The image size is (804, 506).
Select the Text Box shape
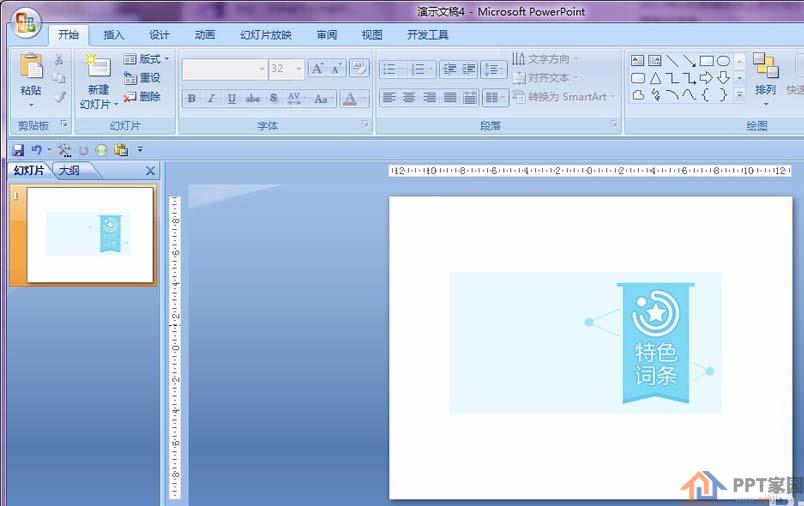(x=637, y=61)
